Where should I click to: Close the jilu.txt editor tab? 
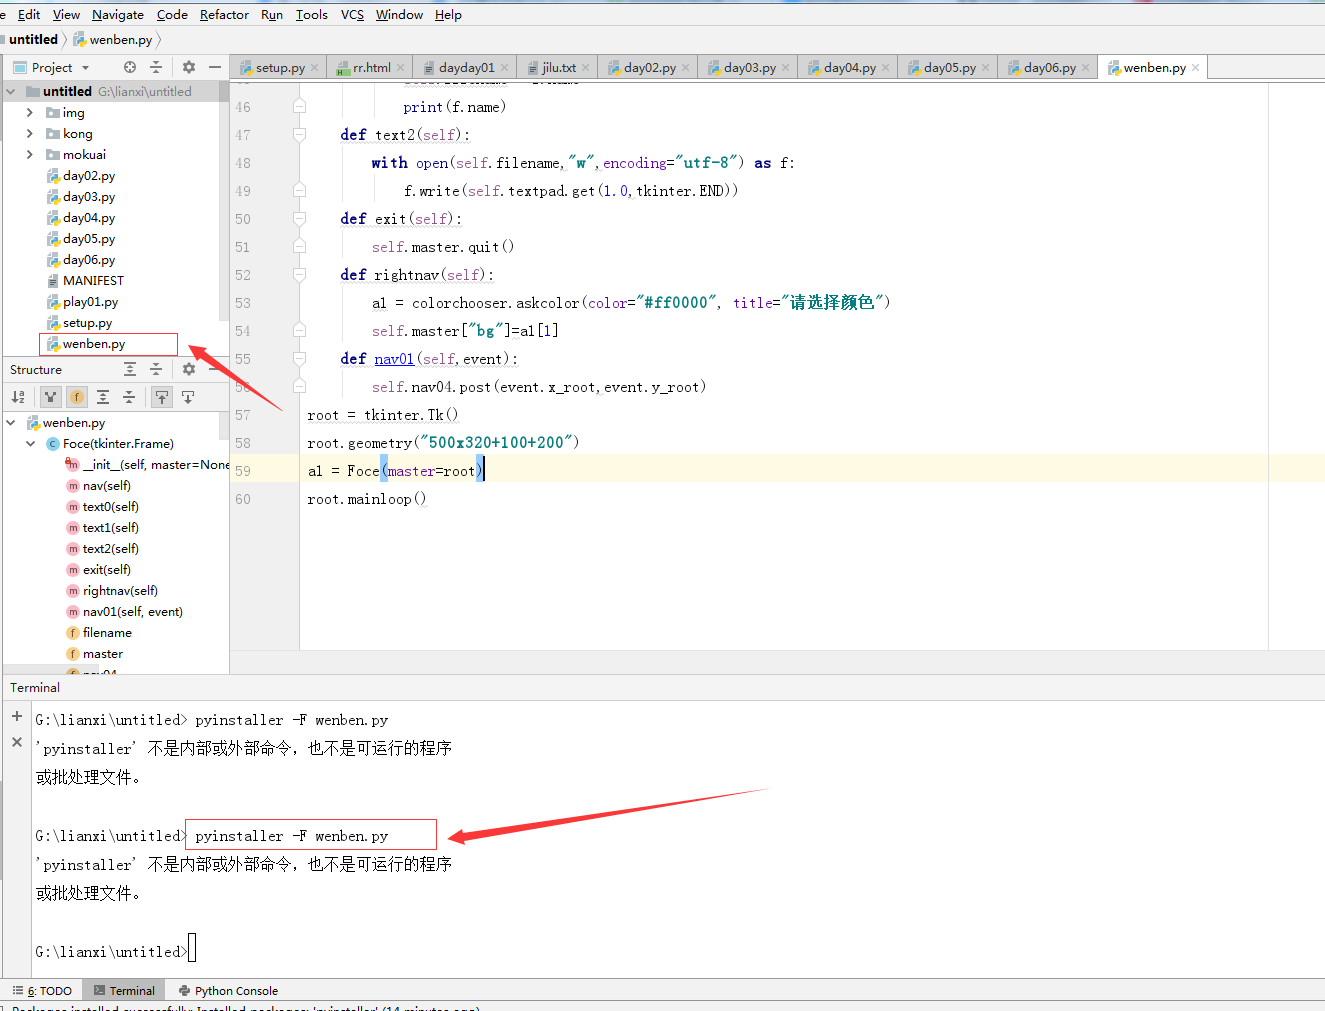[586, 68]
